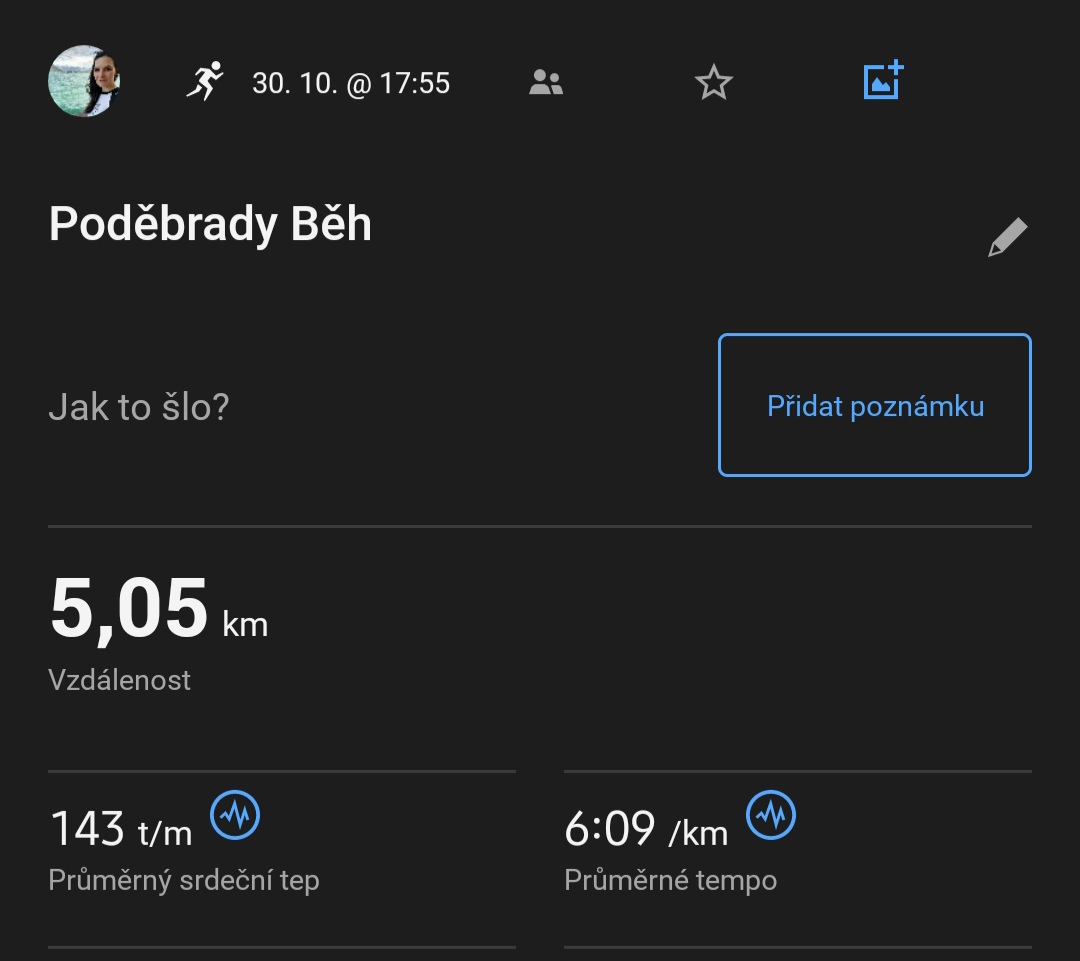The height and width of the screenshot is (961, 1080).
Task: Tap the t/m unit beside heart rate
Action: click(164, 832)
